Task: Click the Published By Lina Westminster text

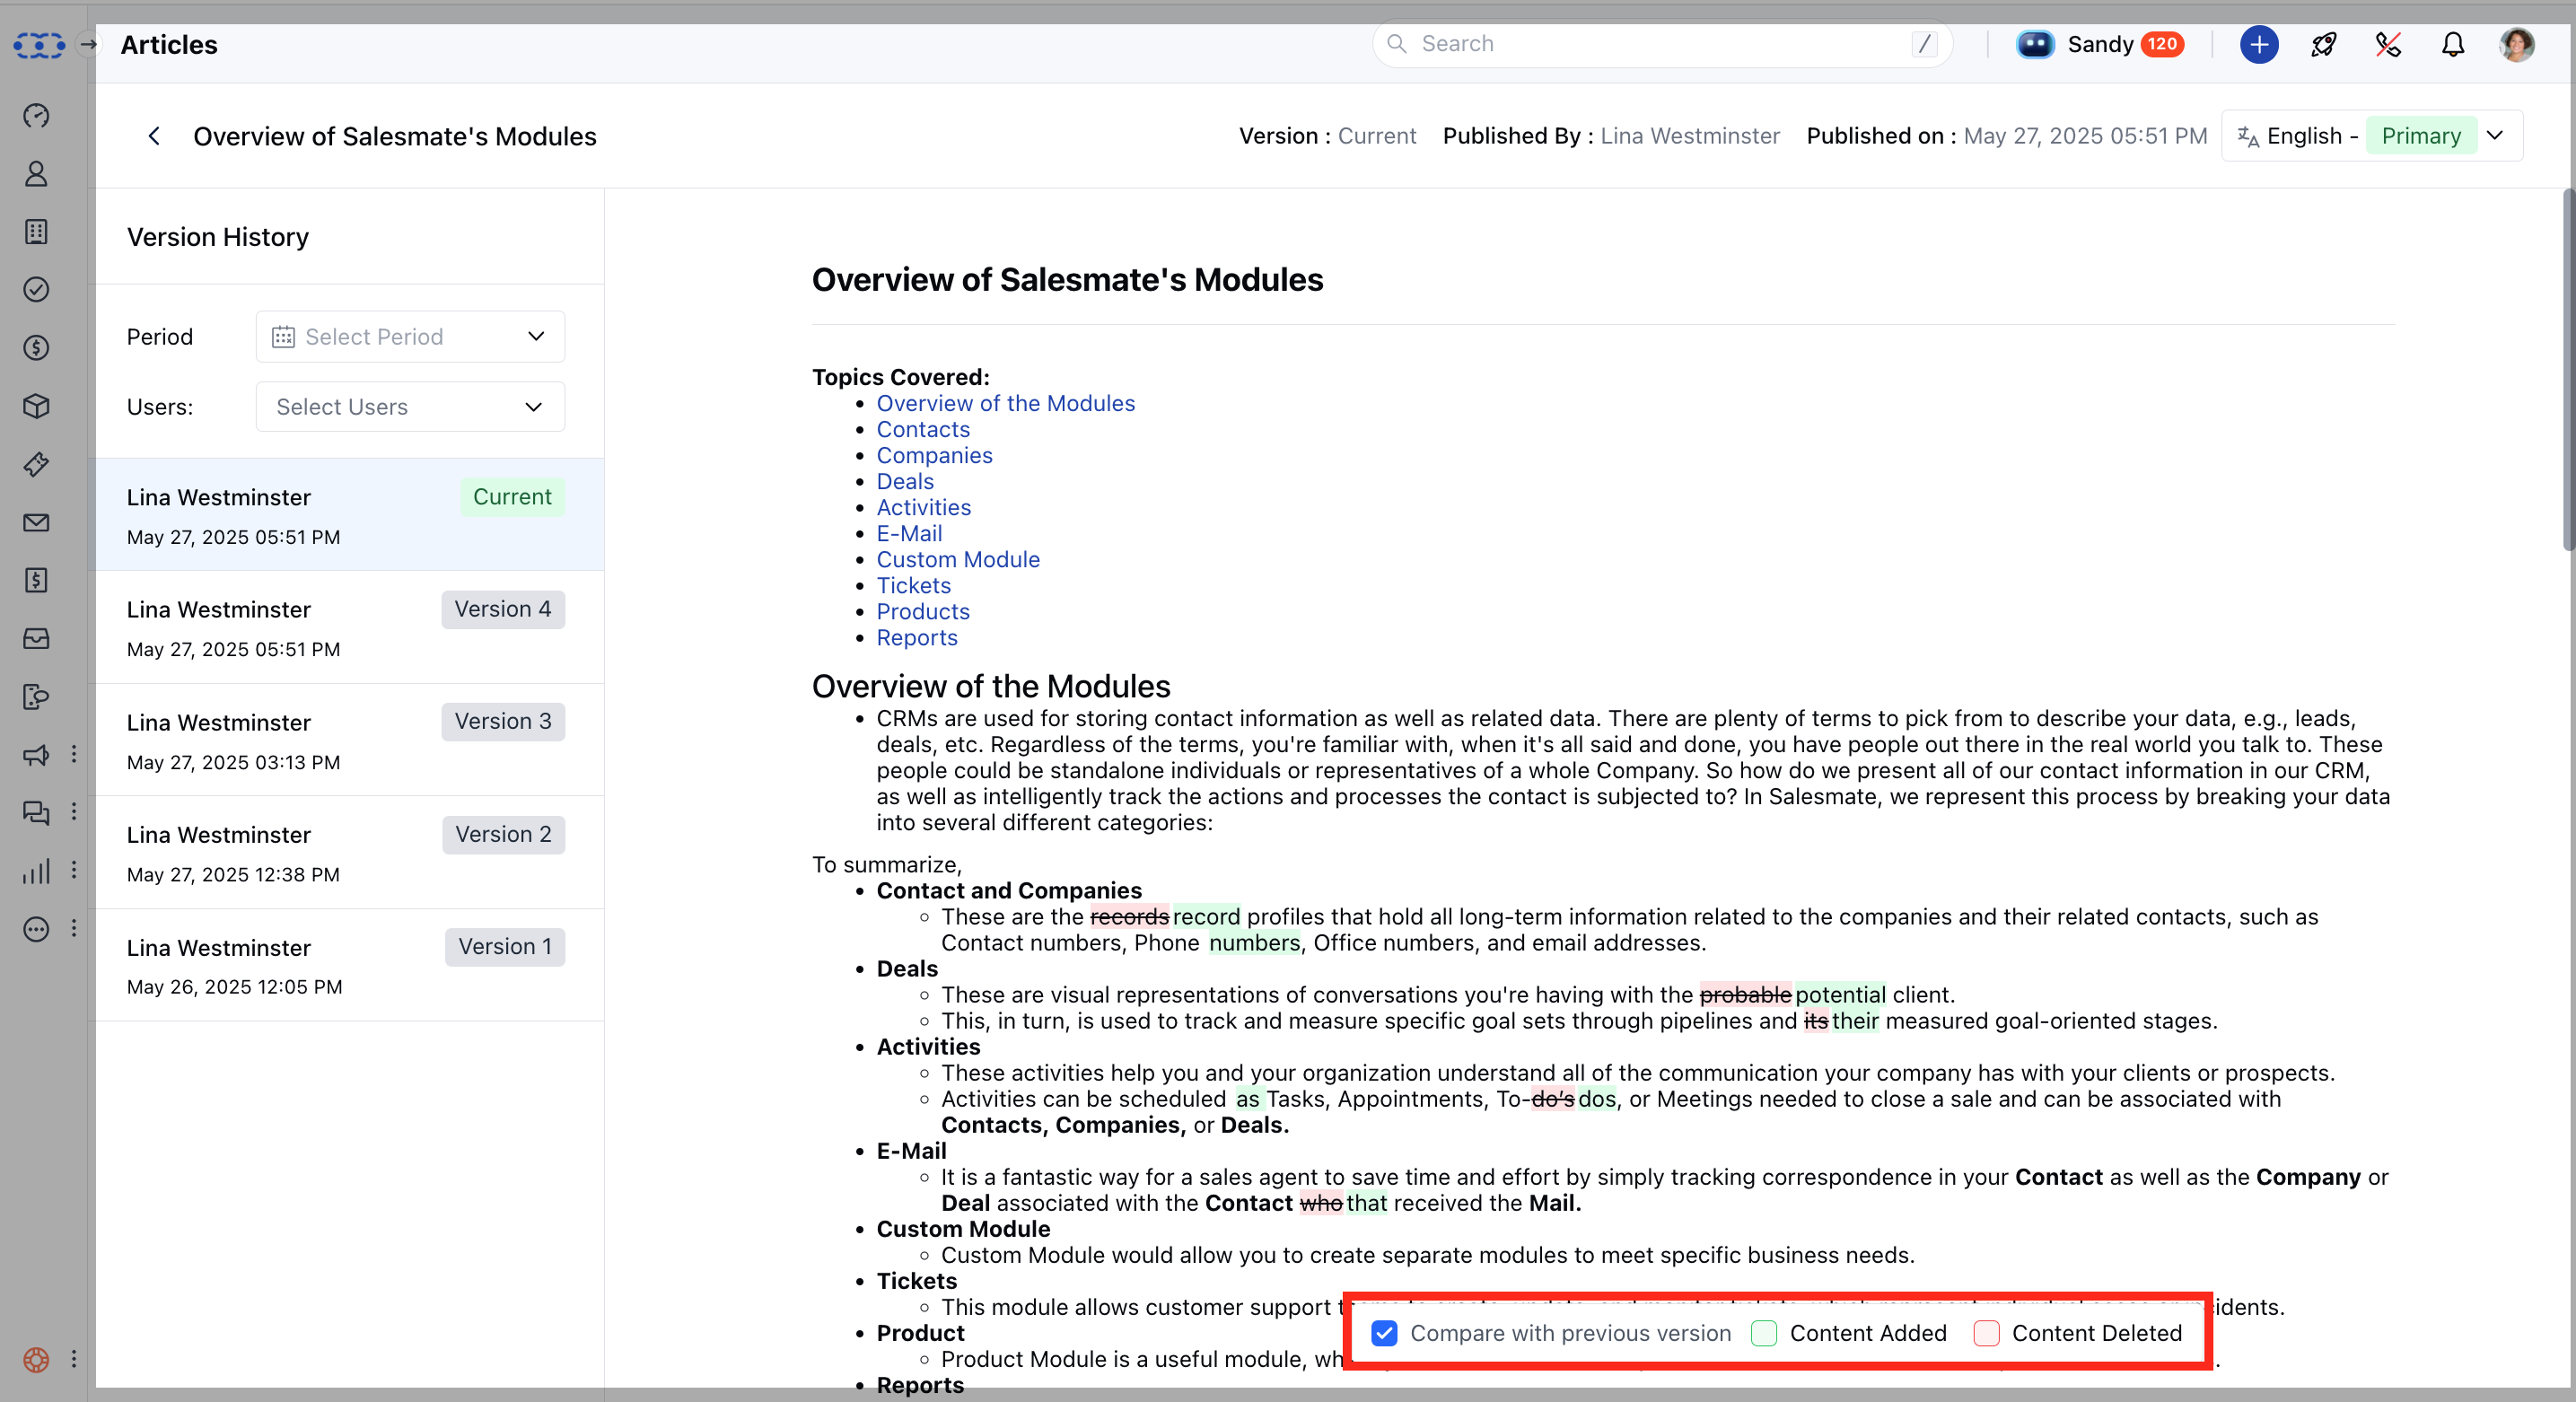Action: click(1611, 136)
